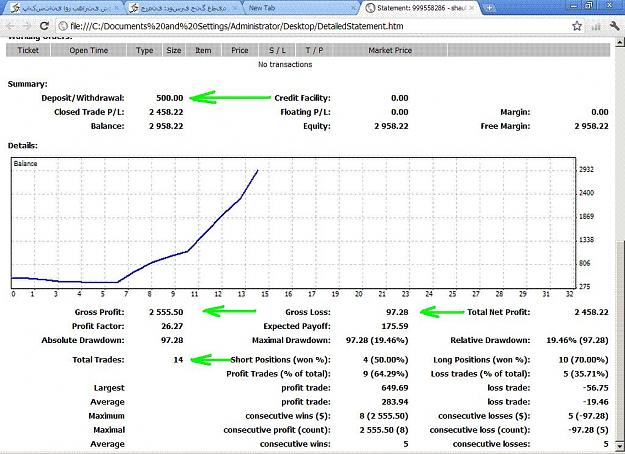
Task: Click the consecutive profit (count) label
Action: click(277, 430)
